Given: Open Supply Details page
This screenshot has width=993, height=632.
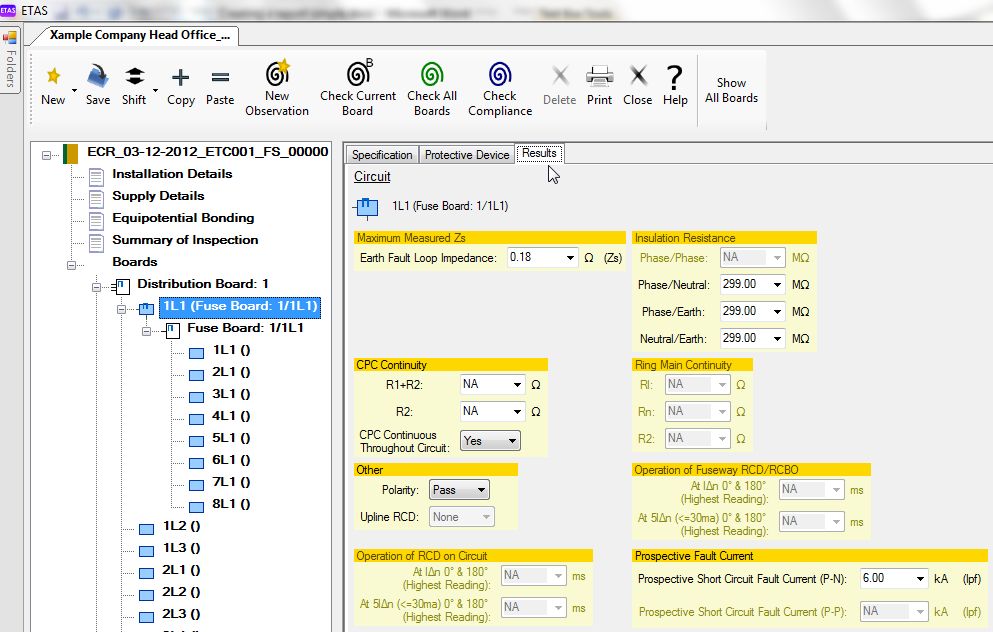Looking at the screenshot, I should point(158,196).
